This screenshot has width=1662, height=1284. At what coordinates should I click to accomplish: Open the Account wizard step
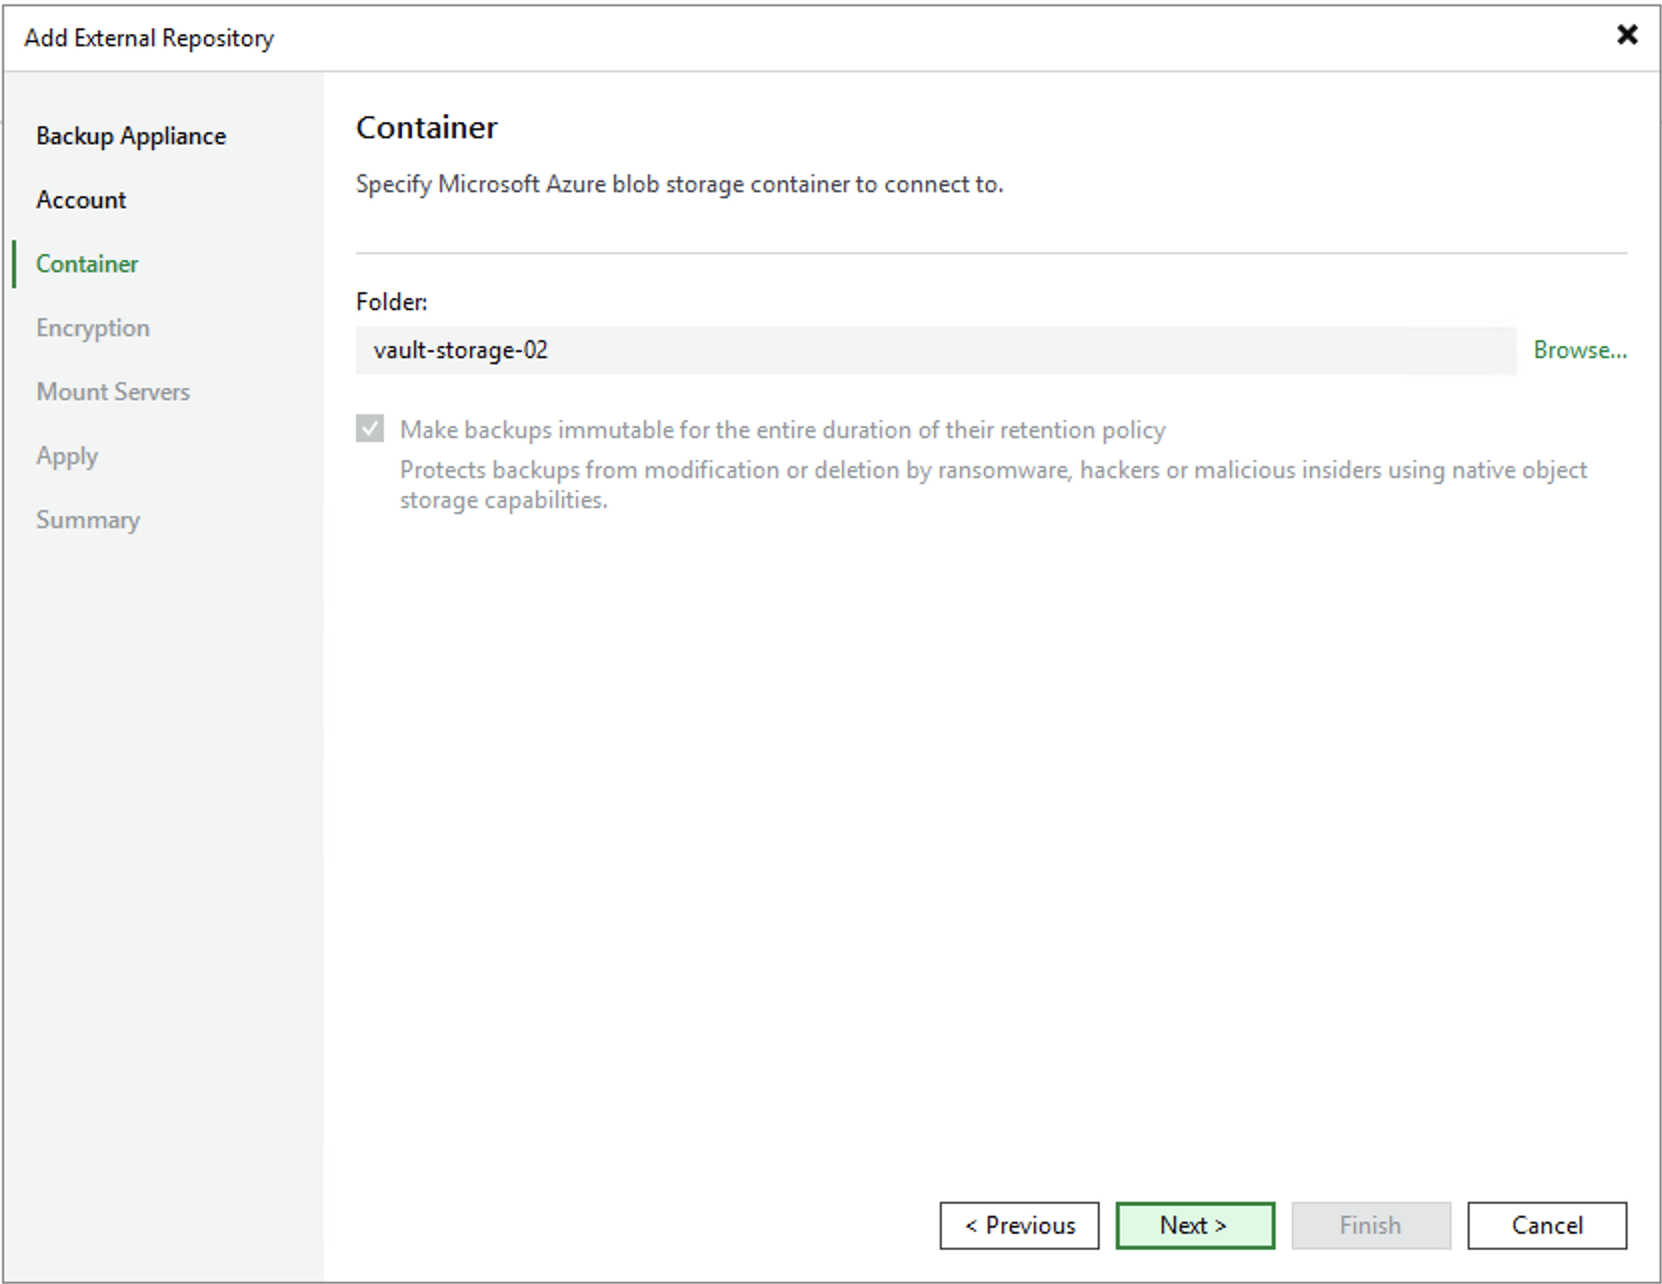81,200
